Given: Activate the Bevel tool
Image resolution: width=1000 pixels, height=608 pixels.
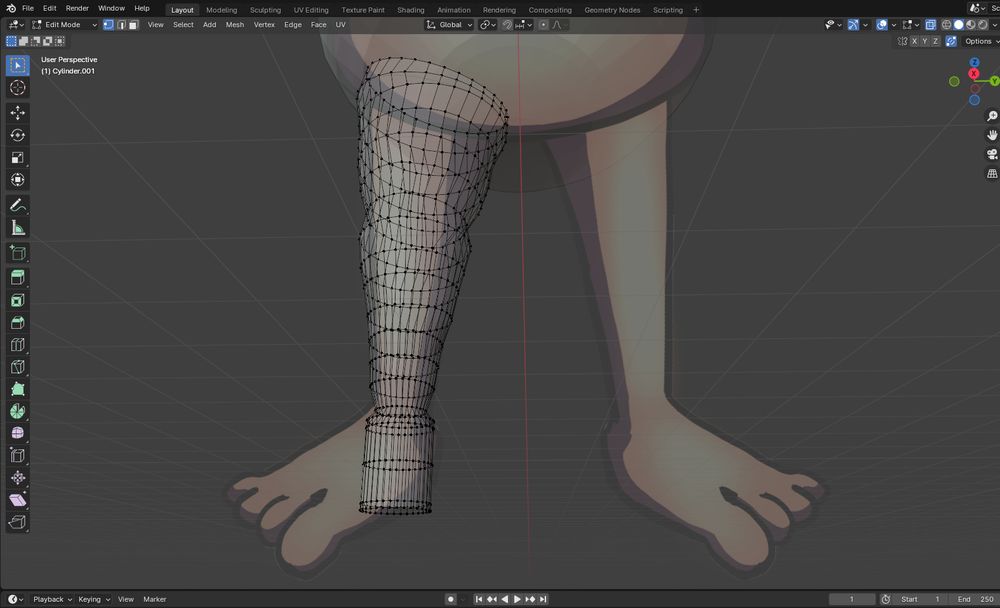Looking at the screenshot, I should point(18,322).
